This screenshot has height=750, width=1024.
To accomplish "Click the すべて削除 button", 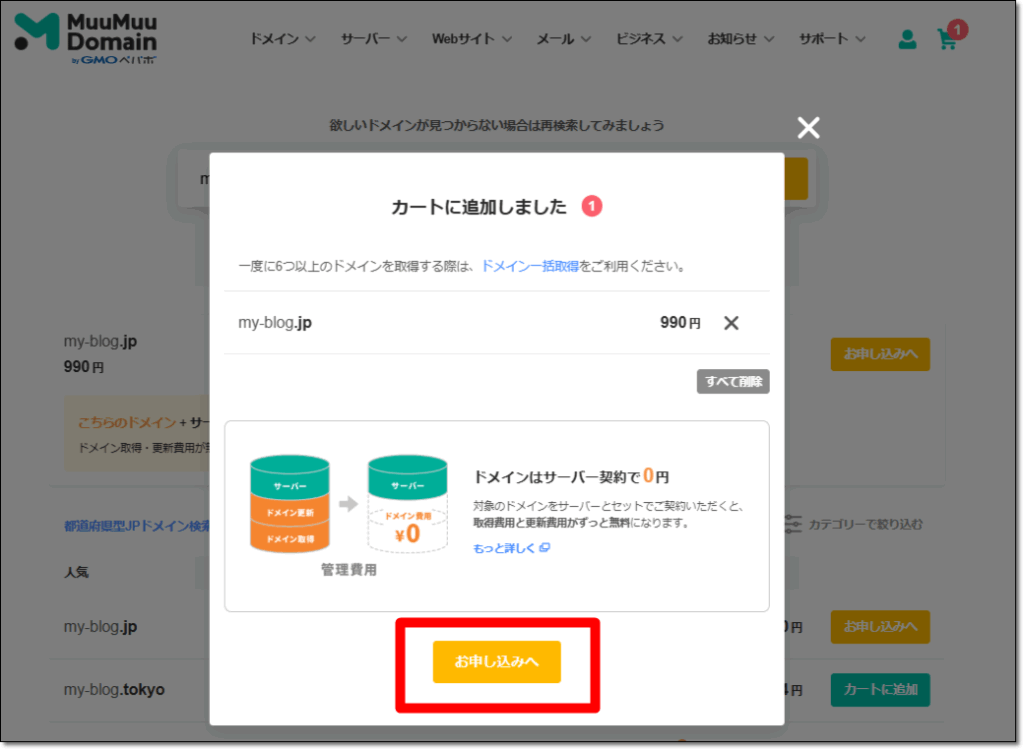I will 732,381.
